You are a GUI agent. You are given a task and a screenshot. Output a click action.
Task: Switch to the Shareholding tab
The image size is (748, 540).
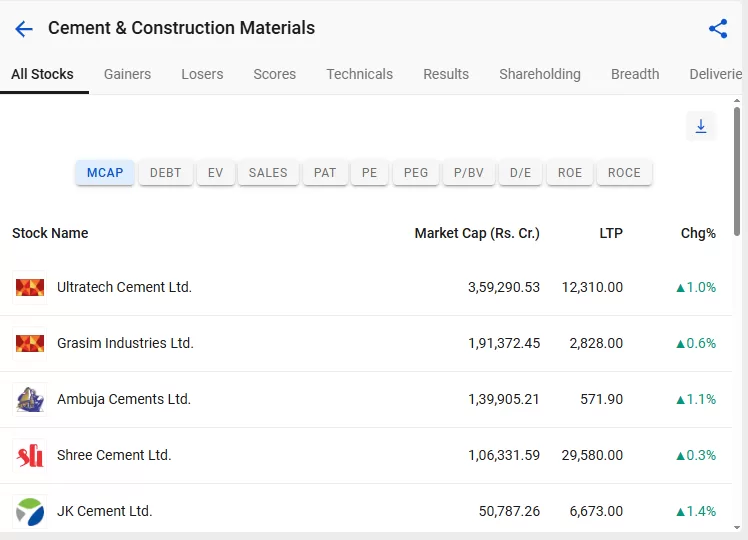point(540,74)
